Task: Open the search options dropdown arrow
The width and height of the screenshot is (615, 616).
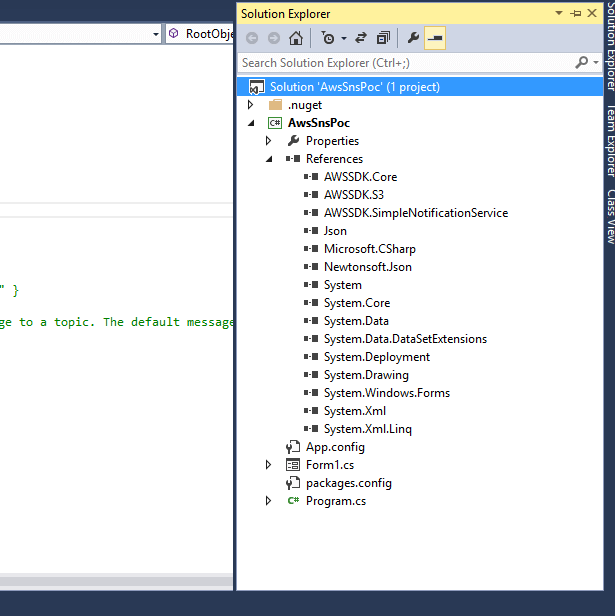Action: pyautogui.click(x=596, y=62)
